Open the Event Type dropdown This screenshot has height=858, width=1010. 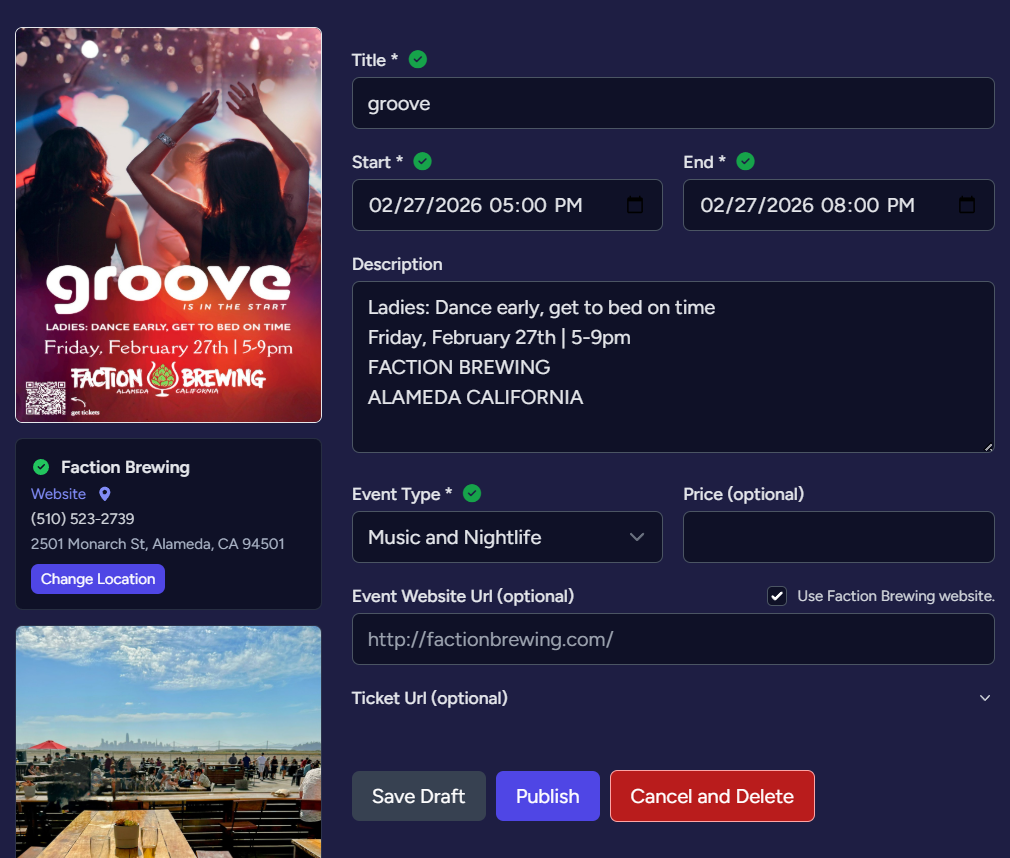(x=507, y=537)
